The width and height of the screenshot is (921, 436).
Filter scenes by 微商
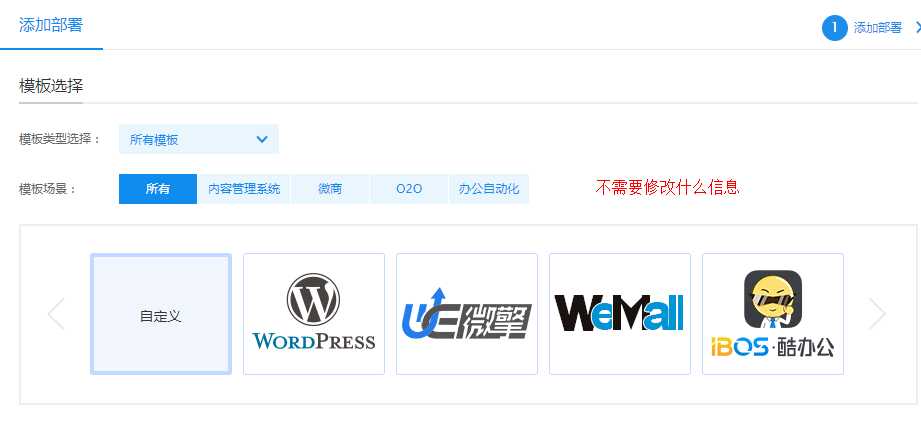(x=330, y=189)
